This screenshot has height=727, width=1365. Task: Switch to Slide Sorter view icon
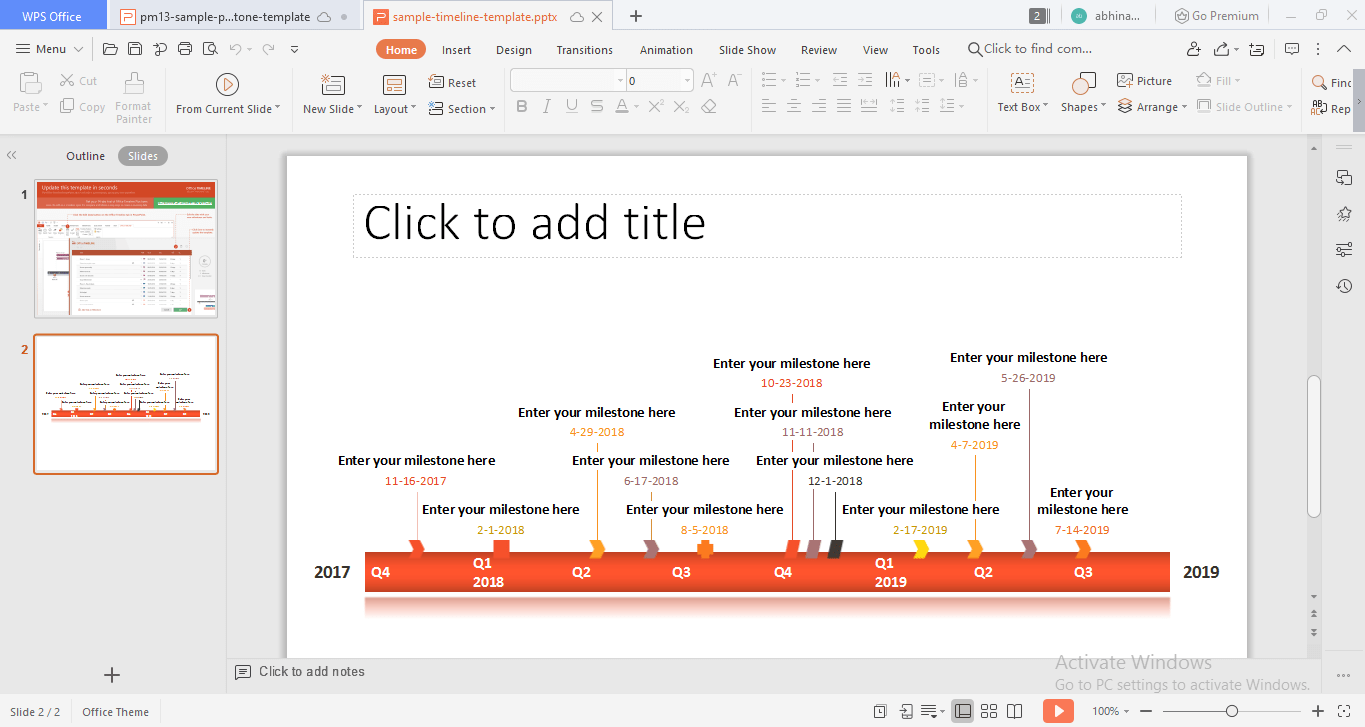[989, 711]
